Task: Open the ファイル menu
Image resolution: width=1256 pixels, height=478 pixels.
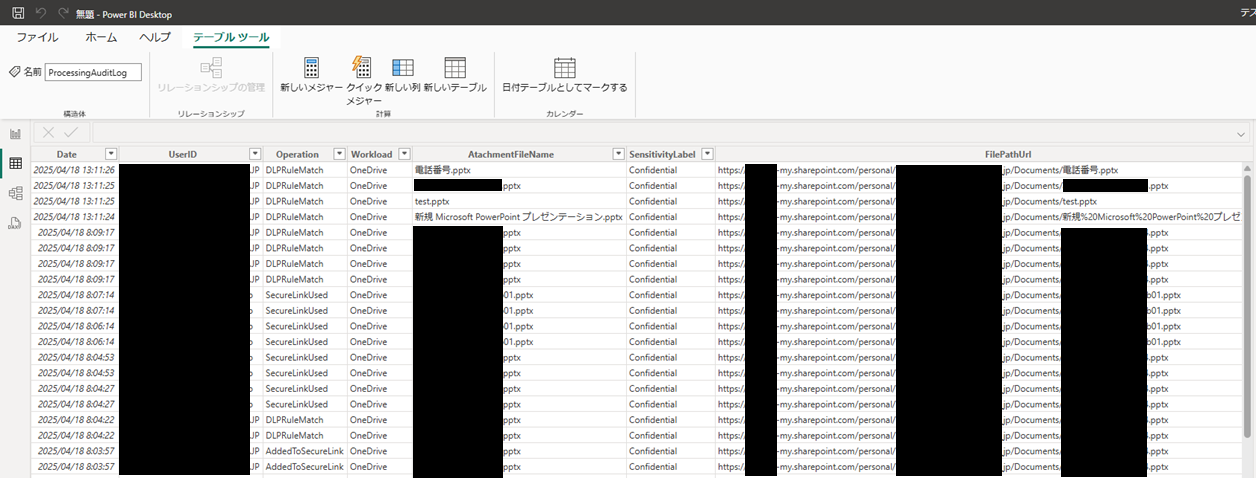Action: click(37, 37)
